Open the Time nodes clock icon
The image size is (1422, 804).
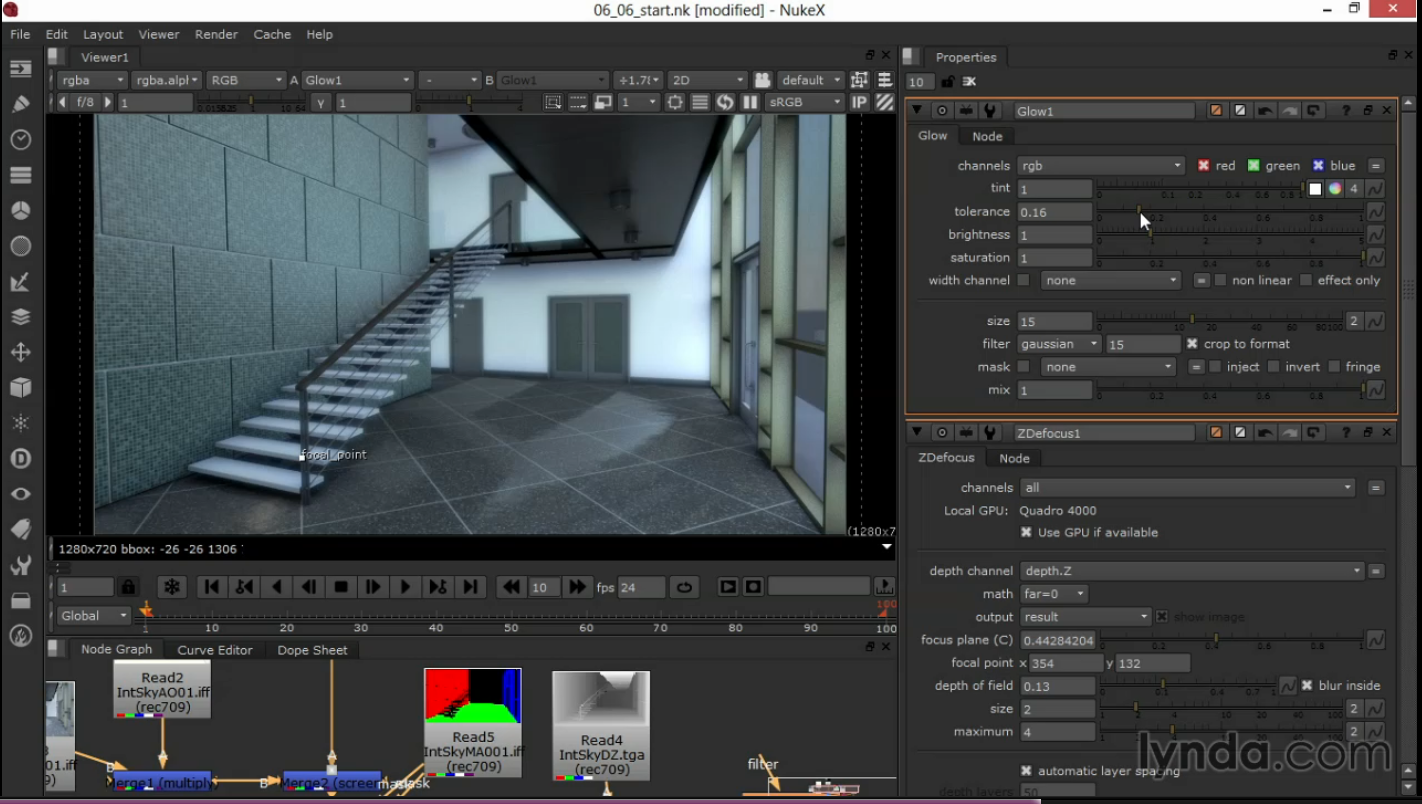20,140
